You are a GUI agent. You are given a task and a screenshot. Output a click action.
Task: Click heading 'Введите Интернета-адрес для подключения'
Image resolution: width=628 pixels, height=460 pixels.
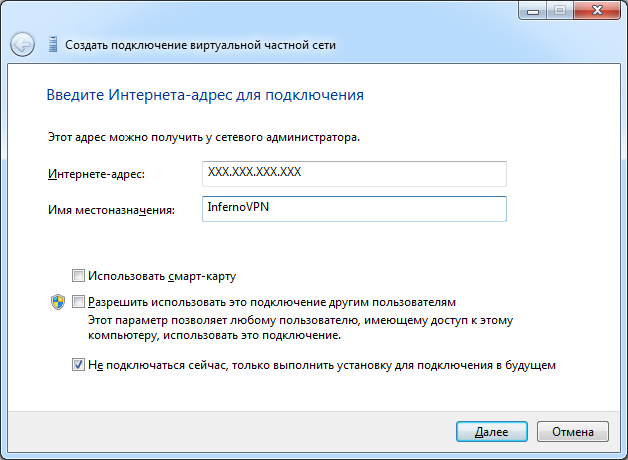click(205, 95)
